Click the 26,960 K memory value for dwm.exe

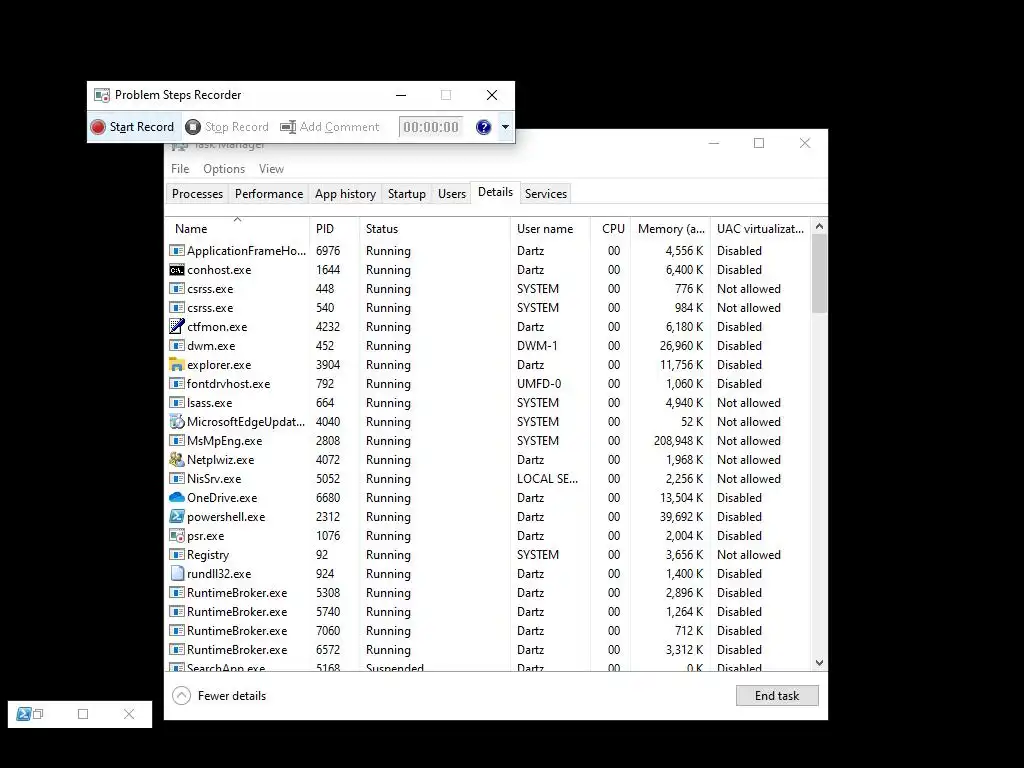click(682, 345)
